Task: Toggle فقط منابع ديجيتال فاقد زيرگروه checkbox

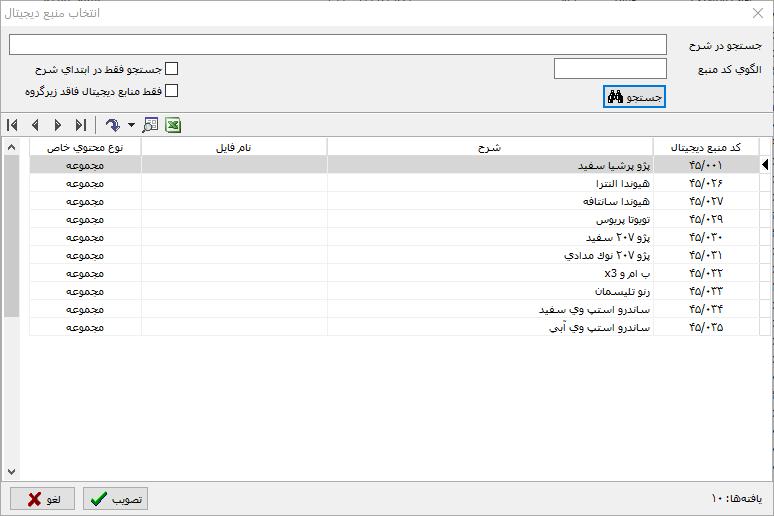Action: click(x=171, y=90)
